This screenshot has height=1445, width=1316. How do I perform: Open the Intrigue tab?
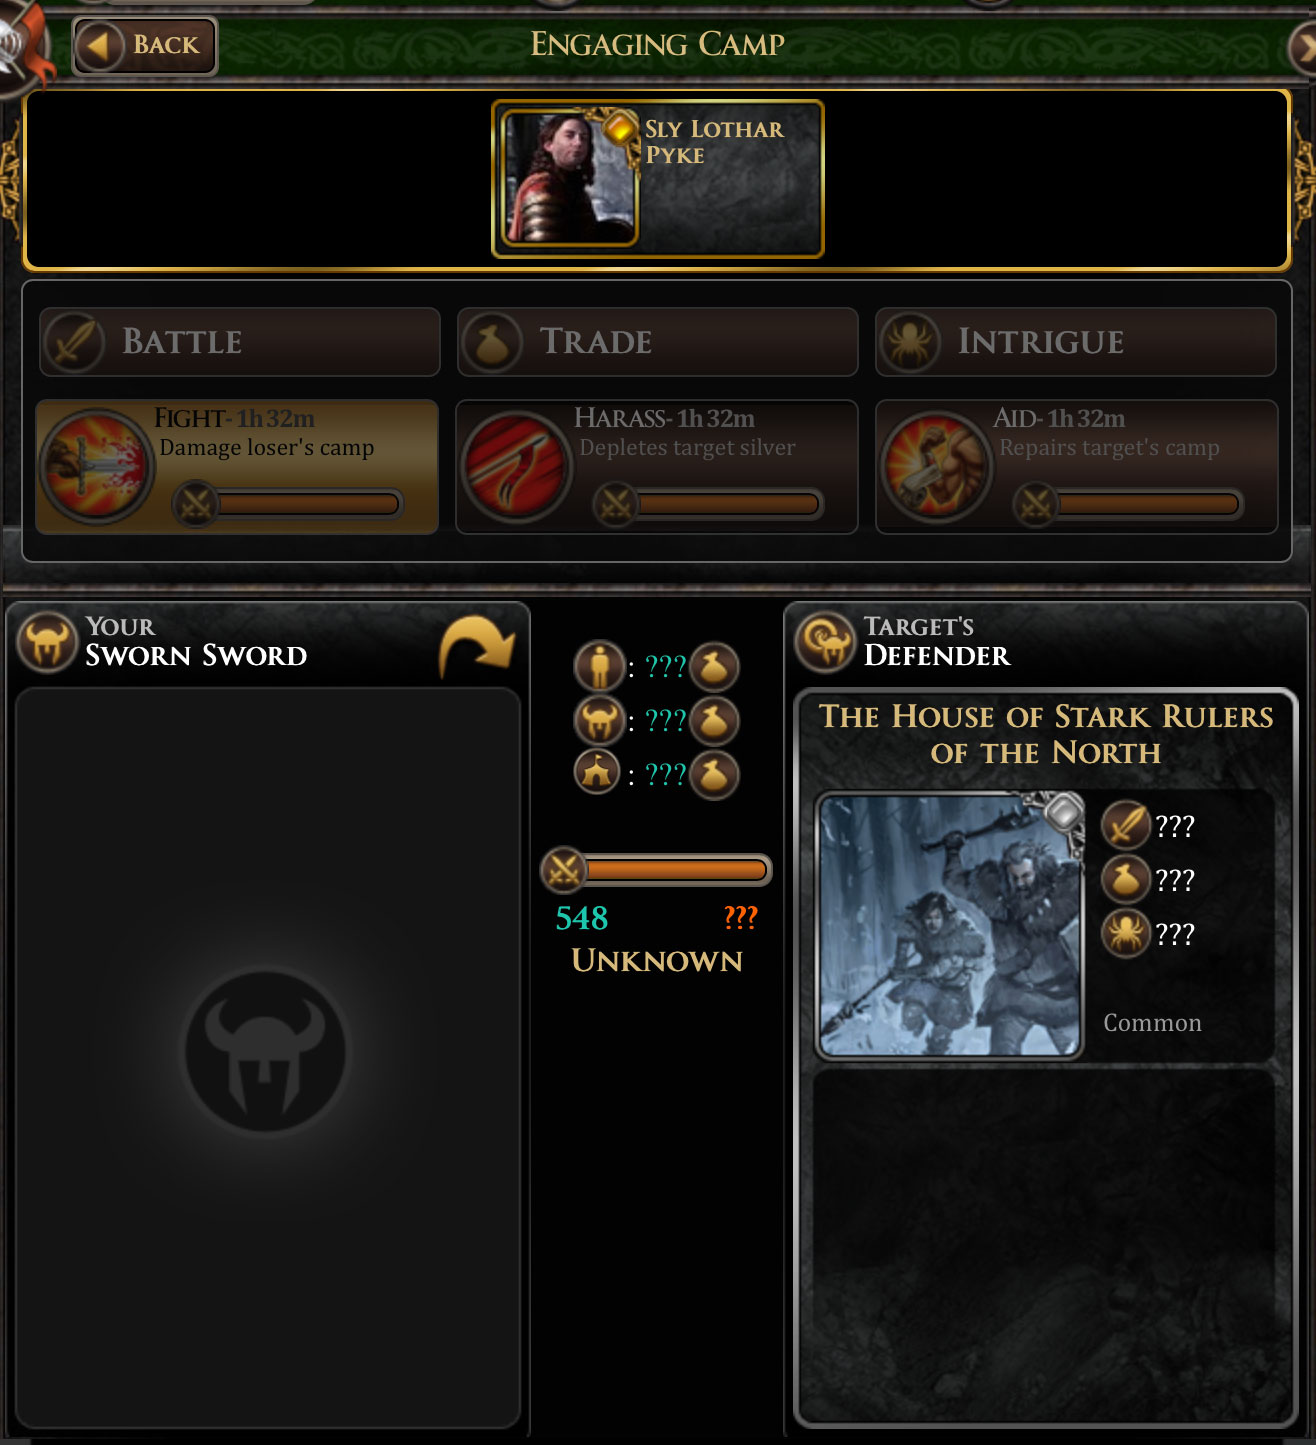1076,342
